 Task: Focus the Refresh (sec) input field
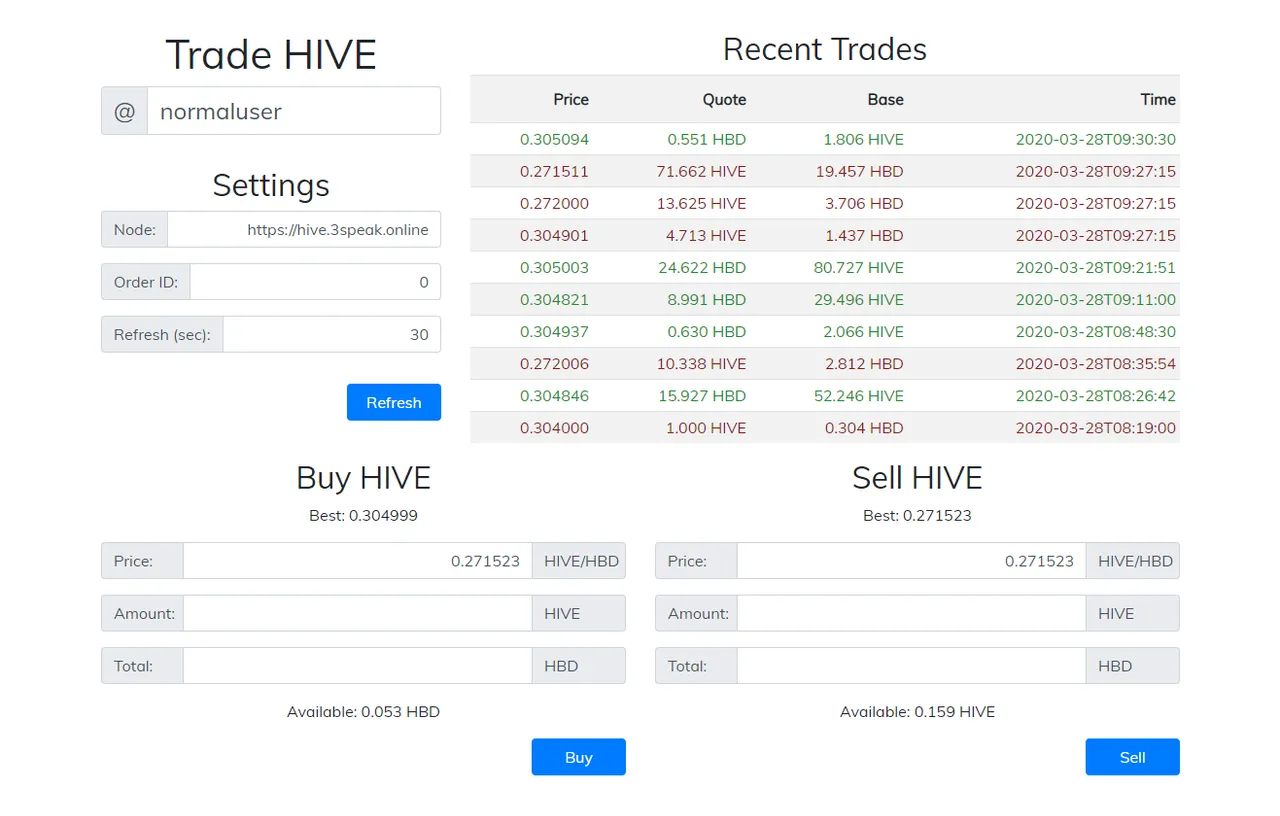[x=332, y=334]
